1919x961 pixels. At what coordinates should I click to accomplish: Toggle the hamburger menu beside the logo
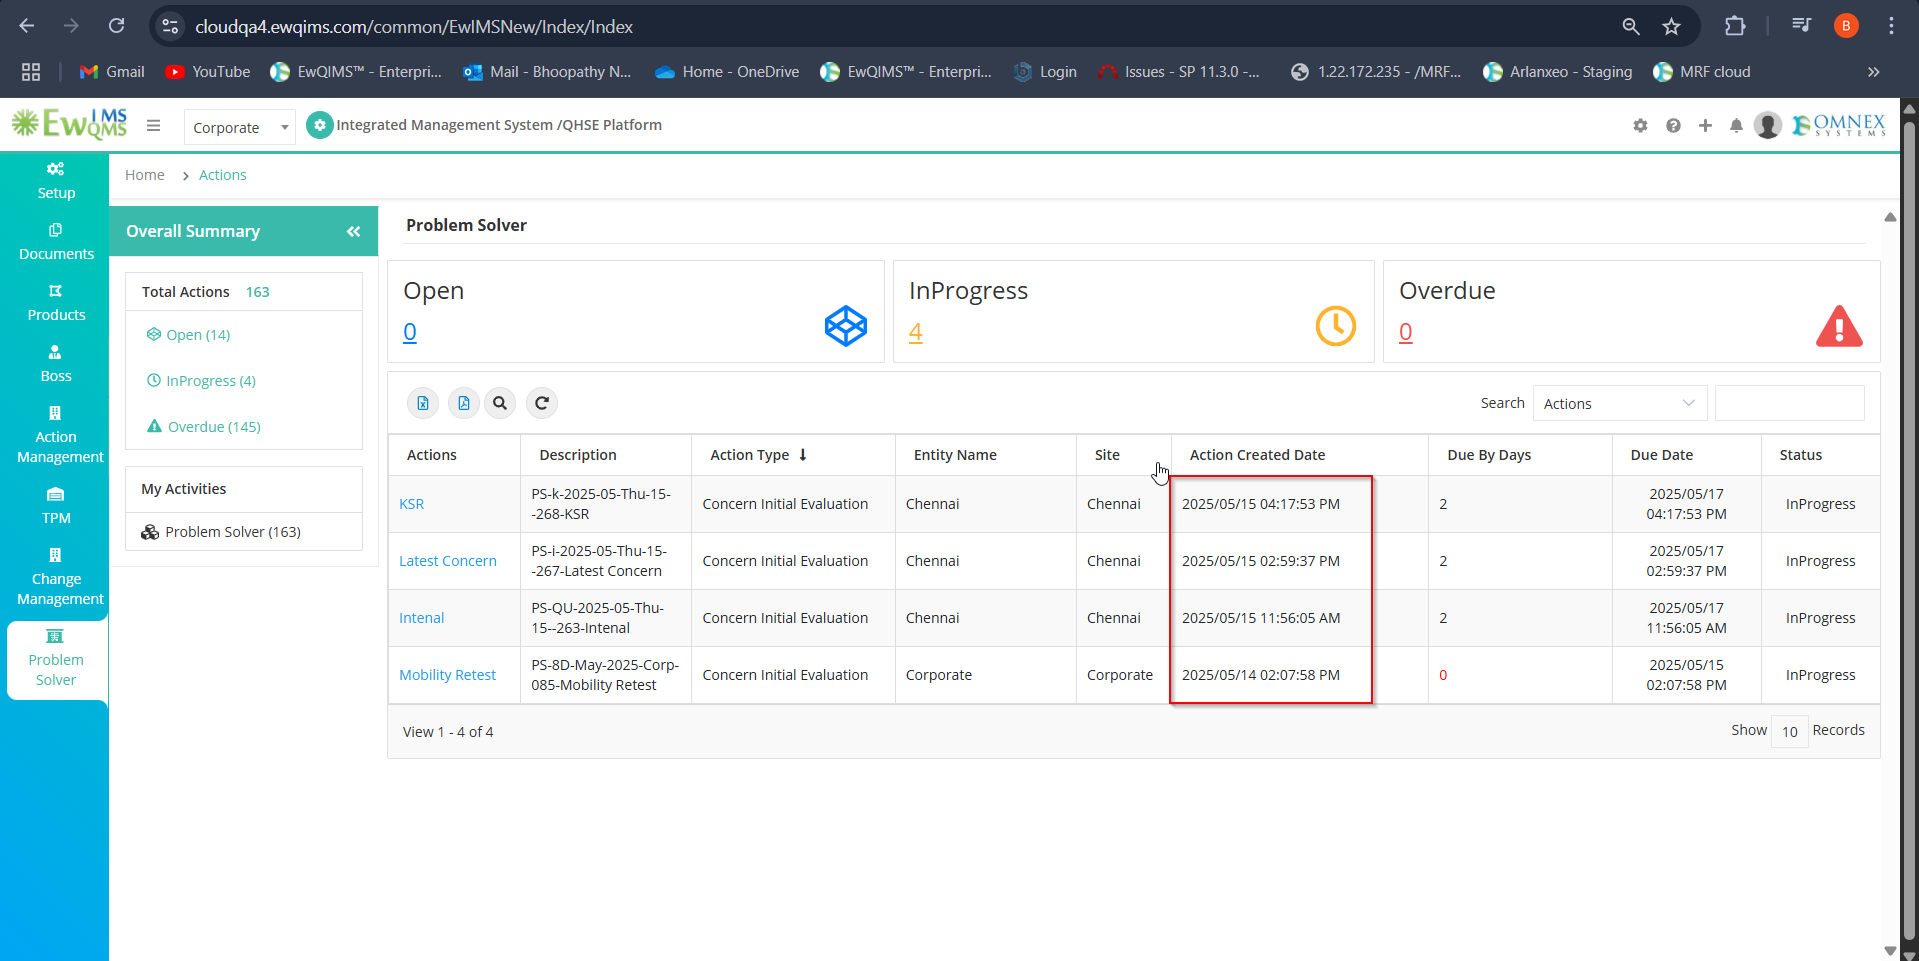[153, 125]
